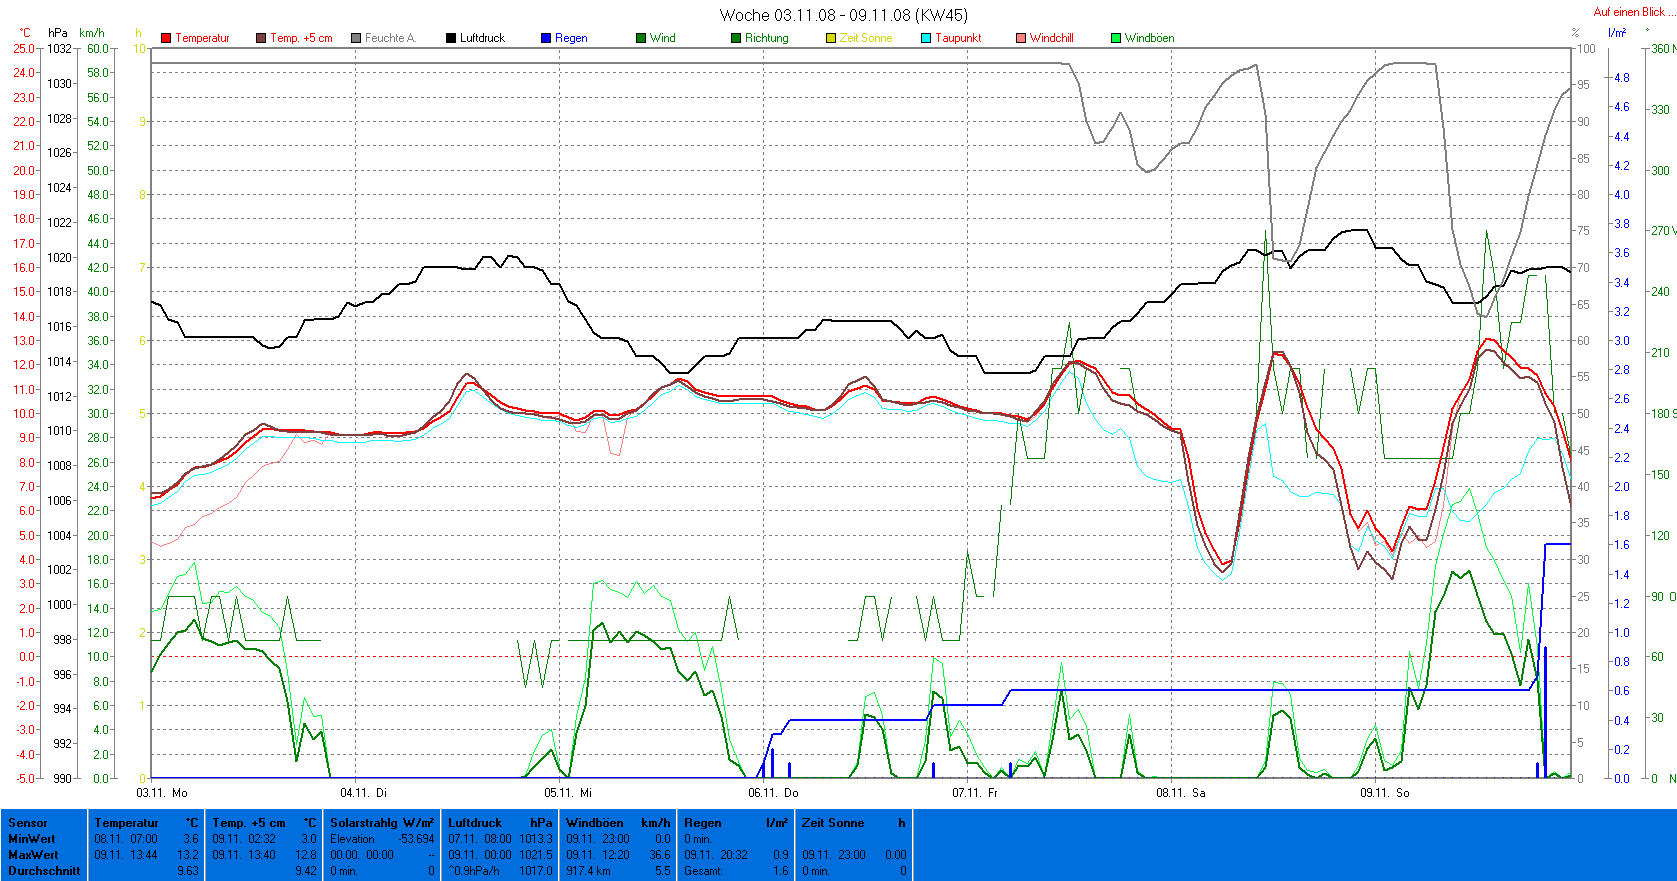Click the red Temperatur legend swatch
Screen dimensions: 1677x881
click(166, 38)
